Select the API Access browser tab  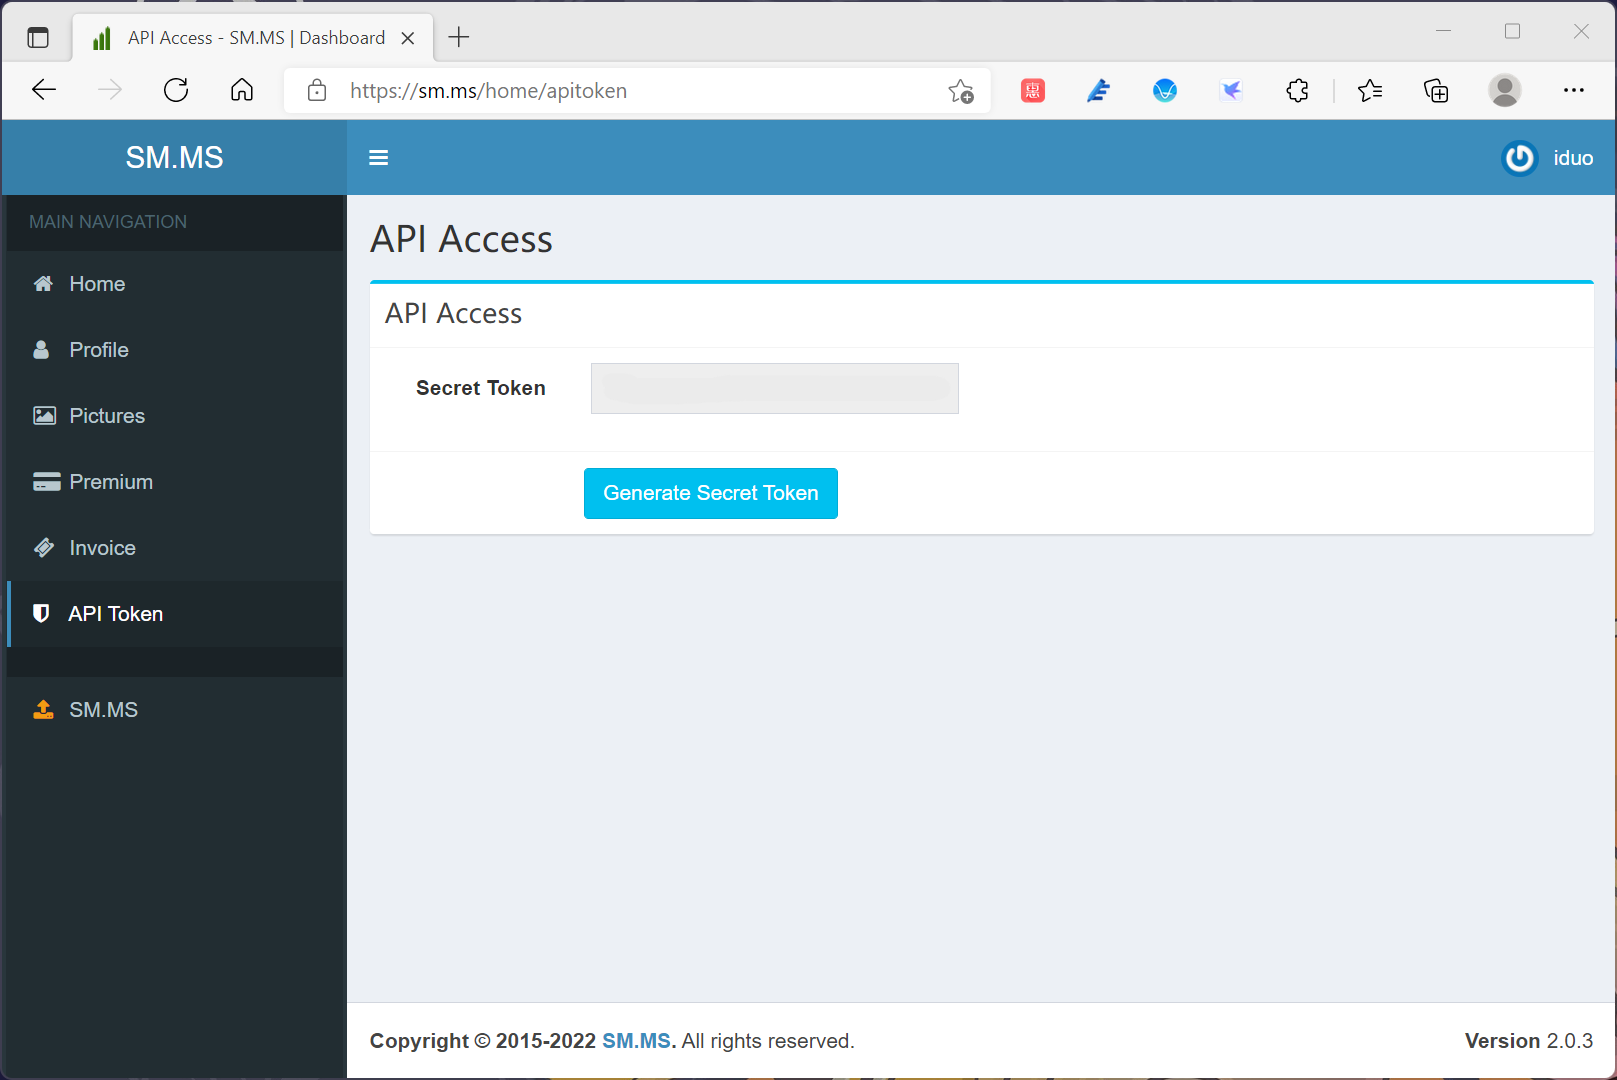pyautogui.click(x=254, y=38)
